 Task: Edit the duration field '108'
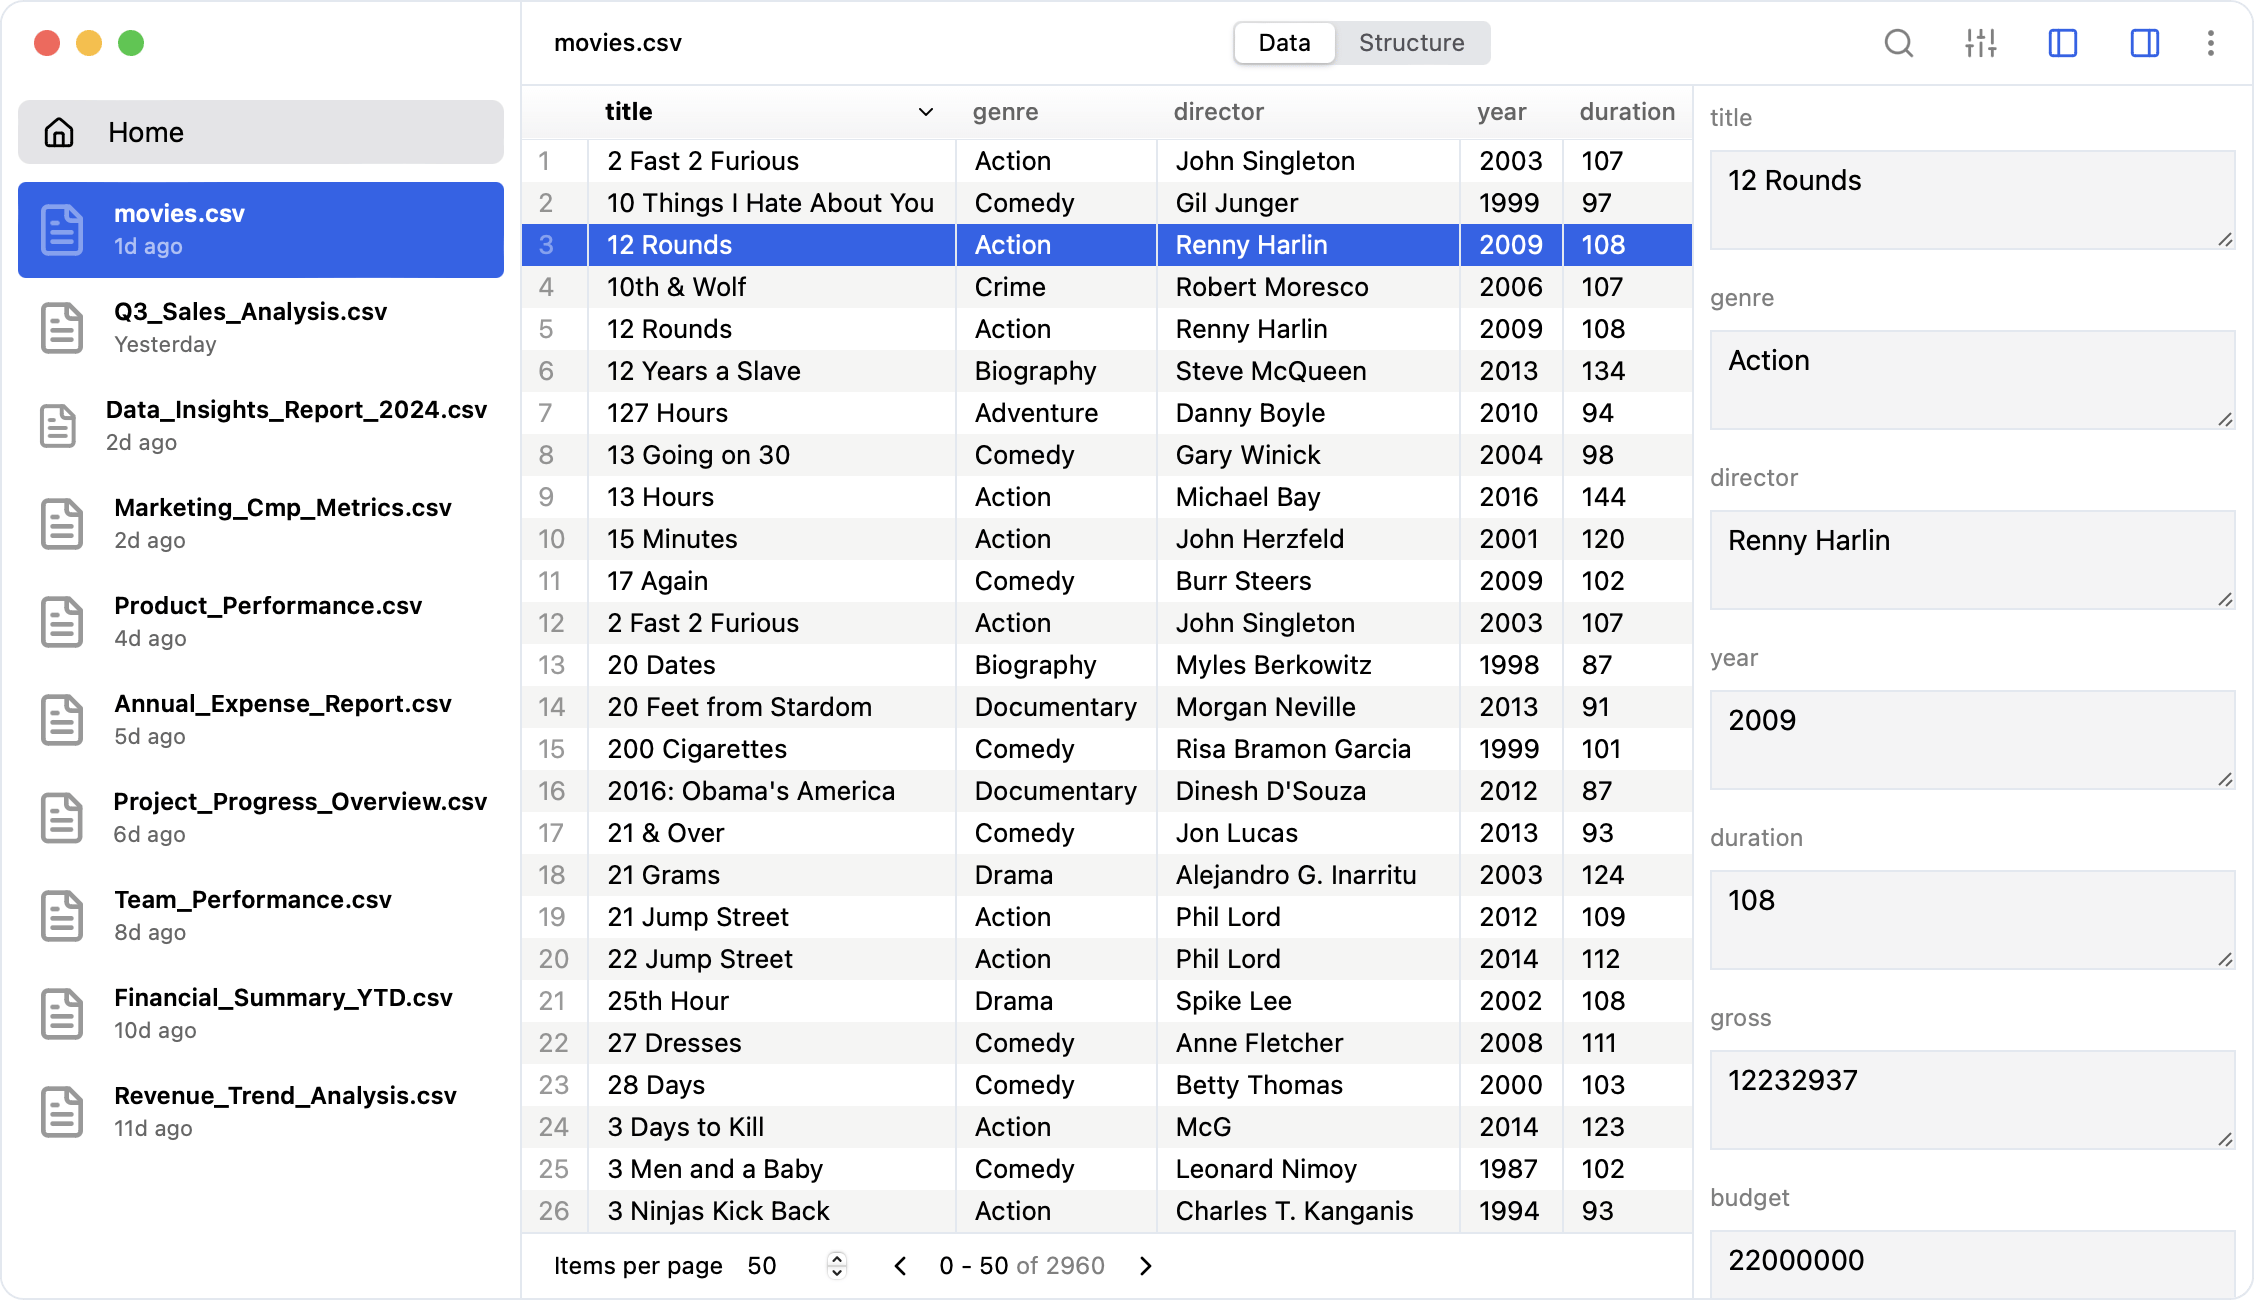coord(1972,920)
